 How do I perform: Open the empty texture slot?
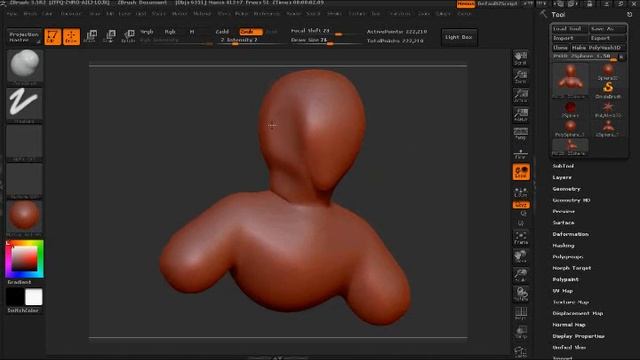pyautogui.click(x=25, y=181)
